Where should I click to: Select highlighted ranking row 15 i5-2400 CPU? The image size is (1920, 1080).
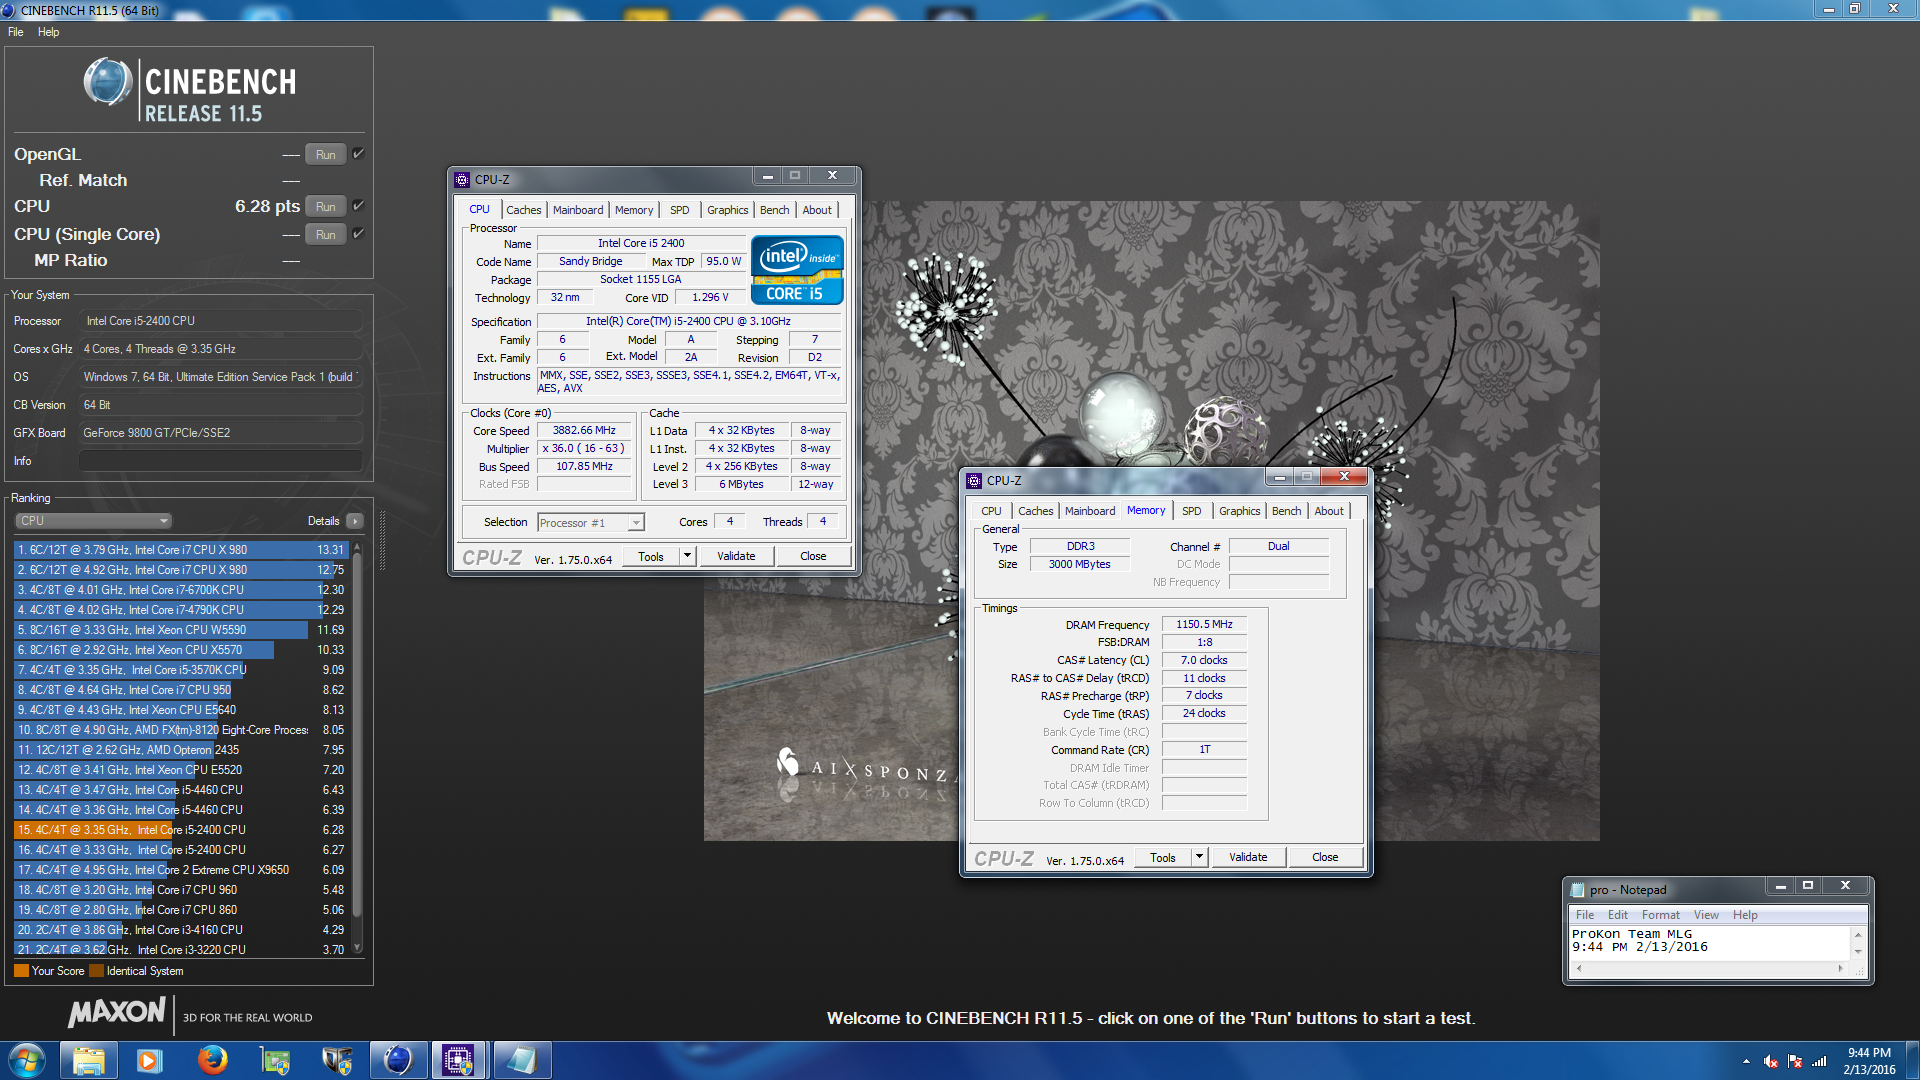coord(181,830)
